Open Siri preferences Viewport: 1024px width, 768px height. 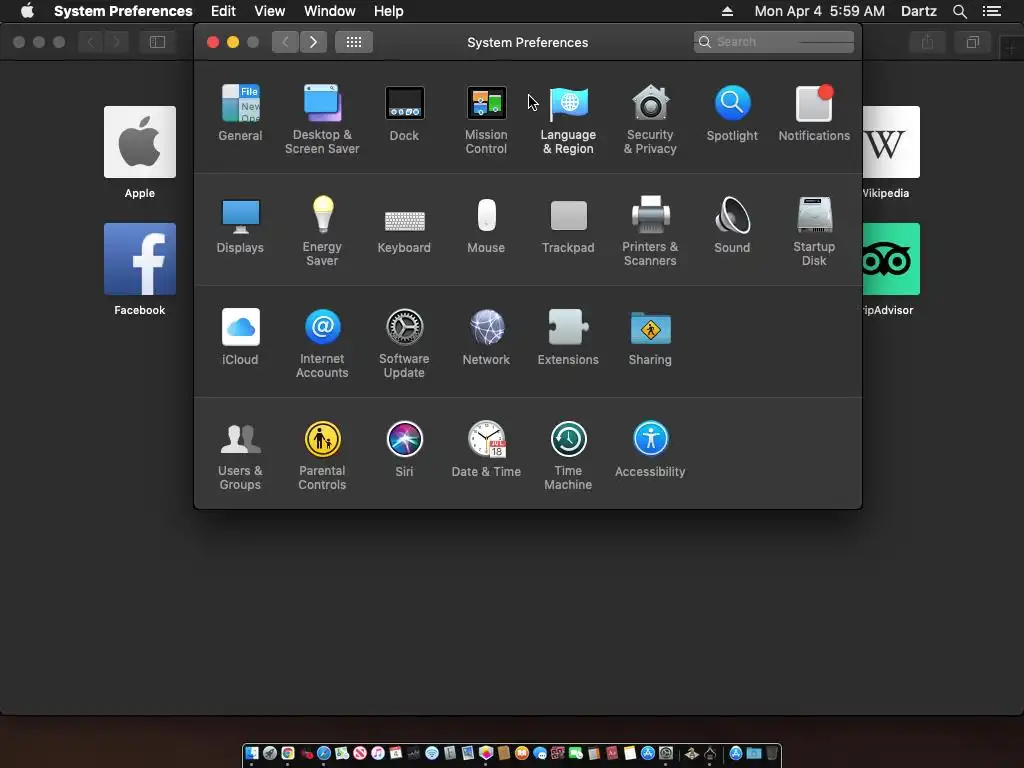pyautogui.click(x=404, y=449)
